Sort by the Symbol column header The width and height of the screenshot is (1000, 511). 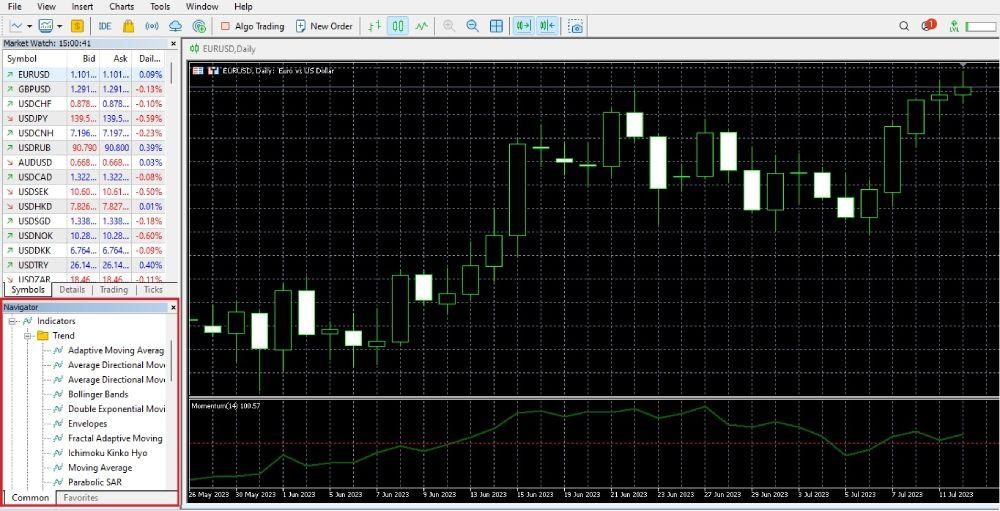[35, 59]
